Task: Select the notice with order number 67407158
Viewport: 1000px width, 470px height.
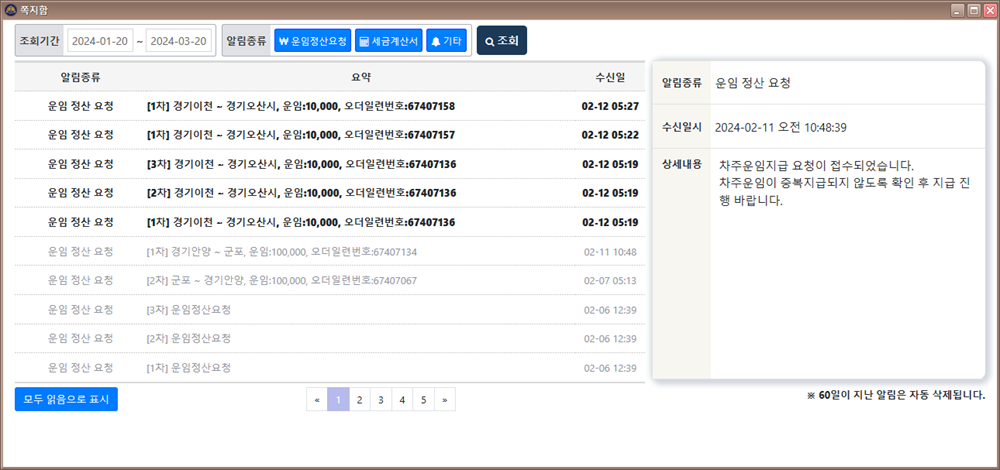Action: click(x=300, y=106)
